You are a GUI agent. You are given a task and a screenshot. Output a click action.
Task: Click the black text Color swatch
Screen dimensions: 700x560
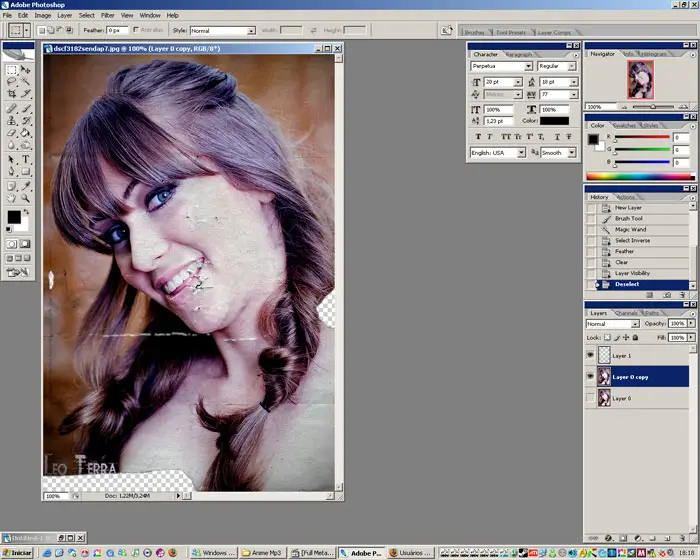coord(554,121)
